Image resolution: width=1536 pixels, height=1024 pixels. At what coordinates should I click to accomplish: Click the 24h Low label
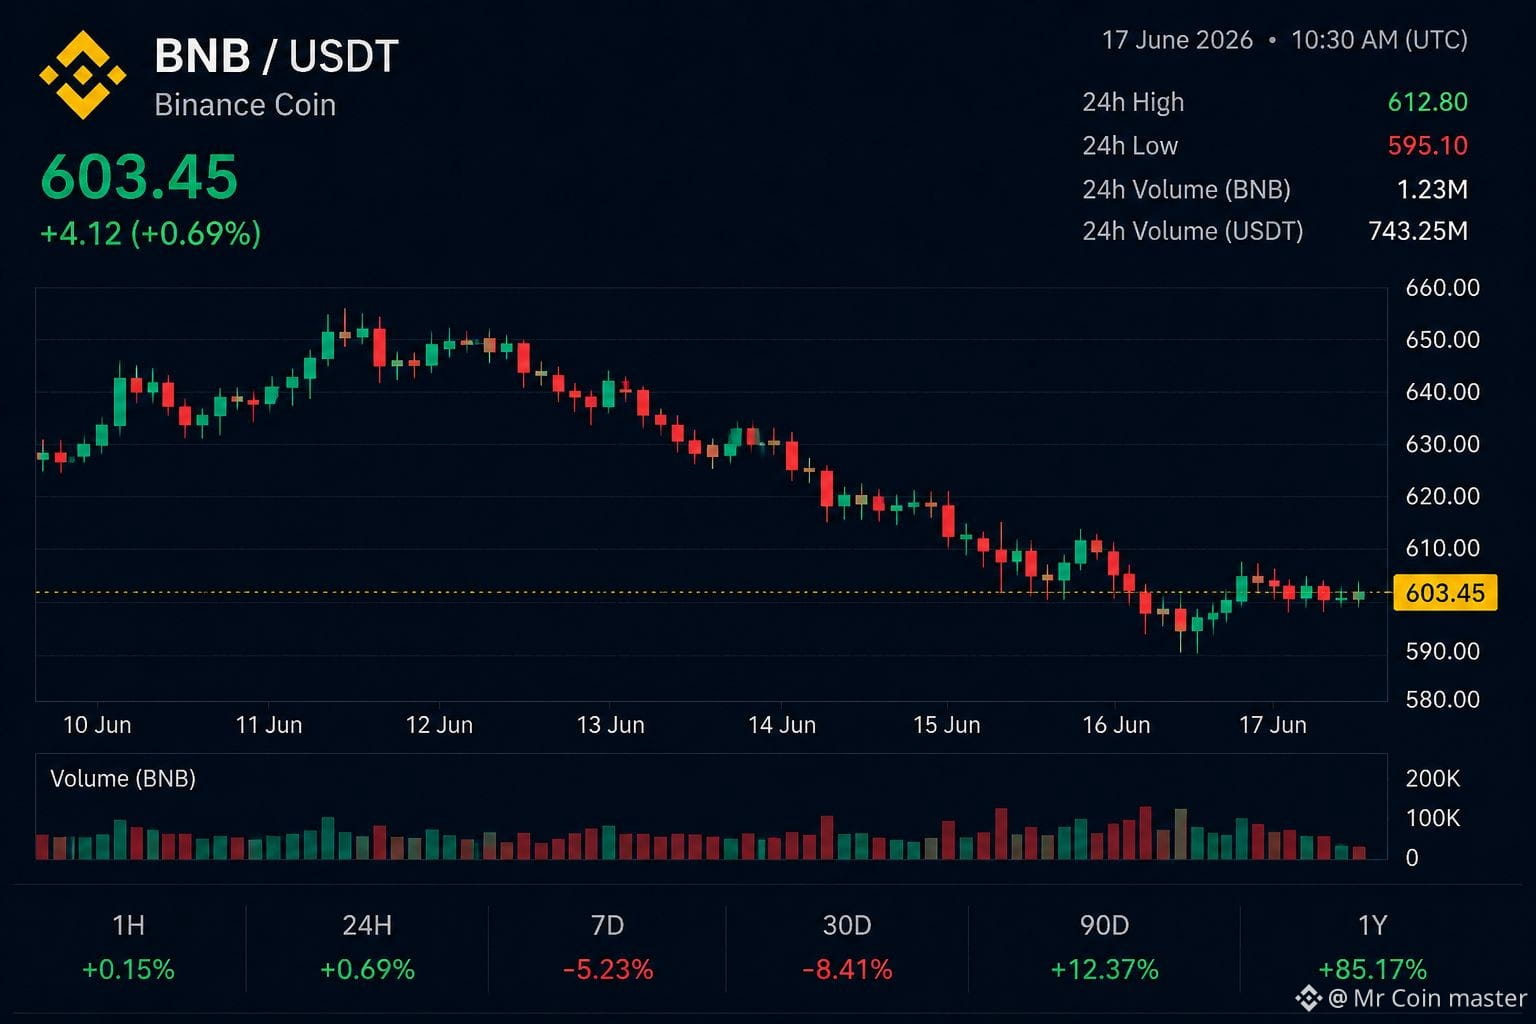[1130, 146]
